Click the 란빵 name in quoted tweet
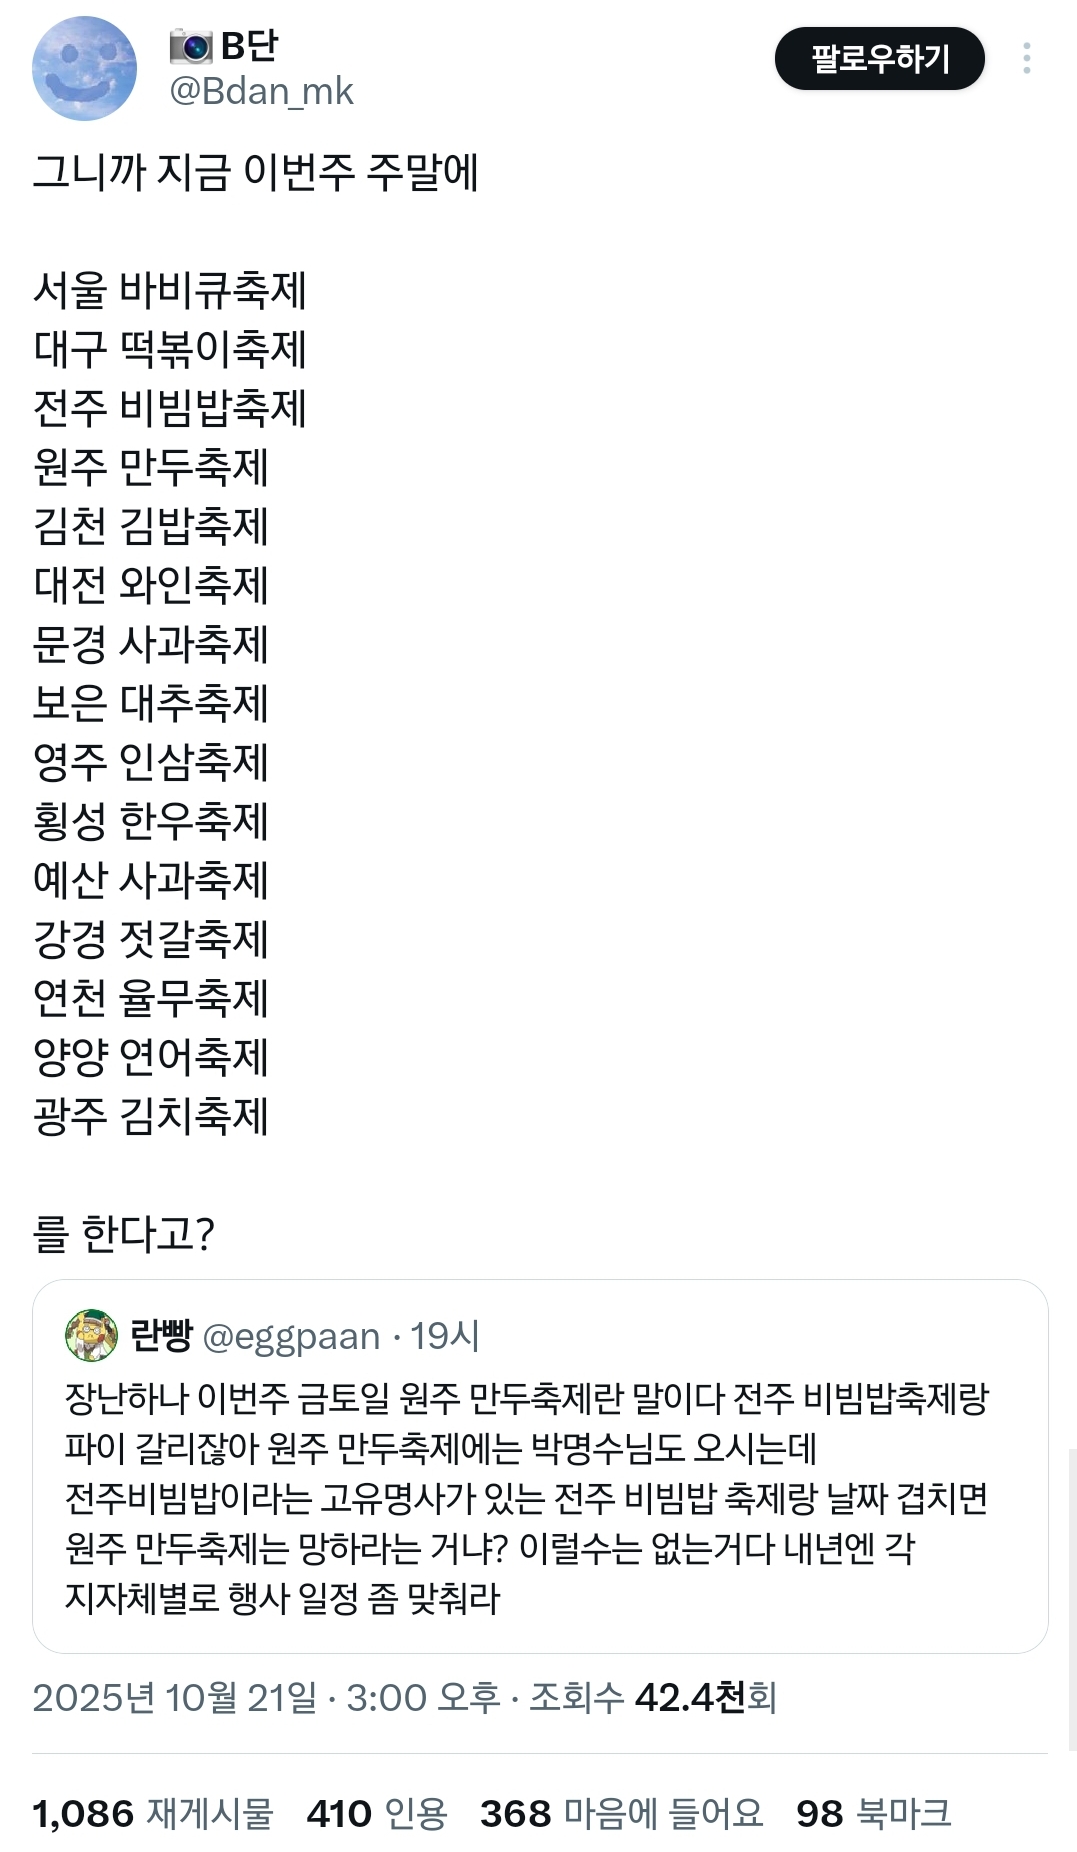 (161, 1336)
